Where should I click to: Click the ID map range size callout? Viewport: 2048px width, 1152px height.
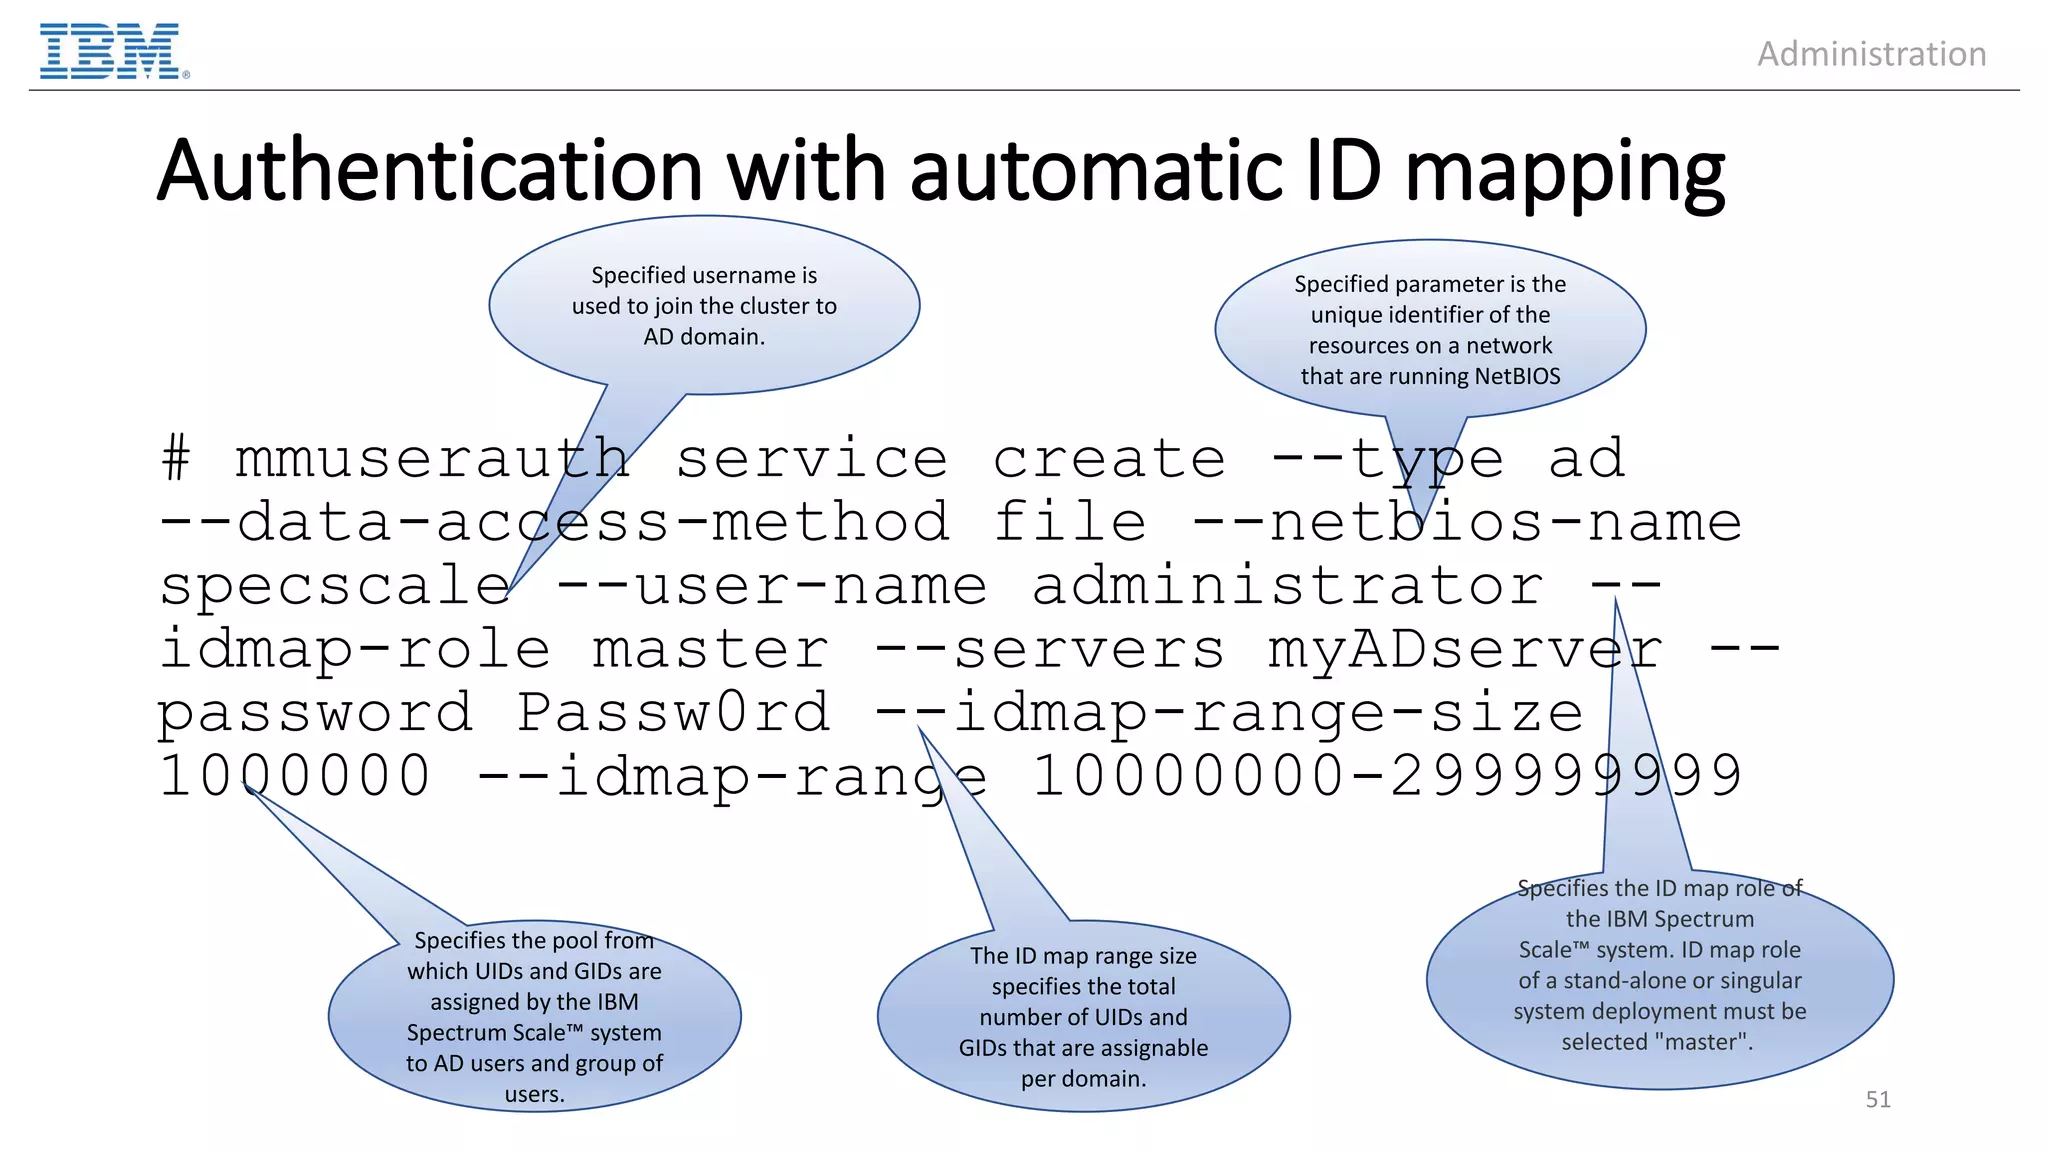click(1083, 1016)
